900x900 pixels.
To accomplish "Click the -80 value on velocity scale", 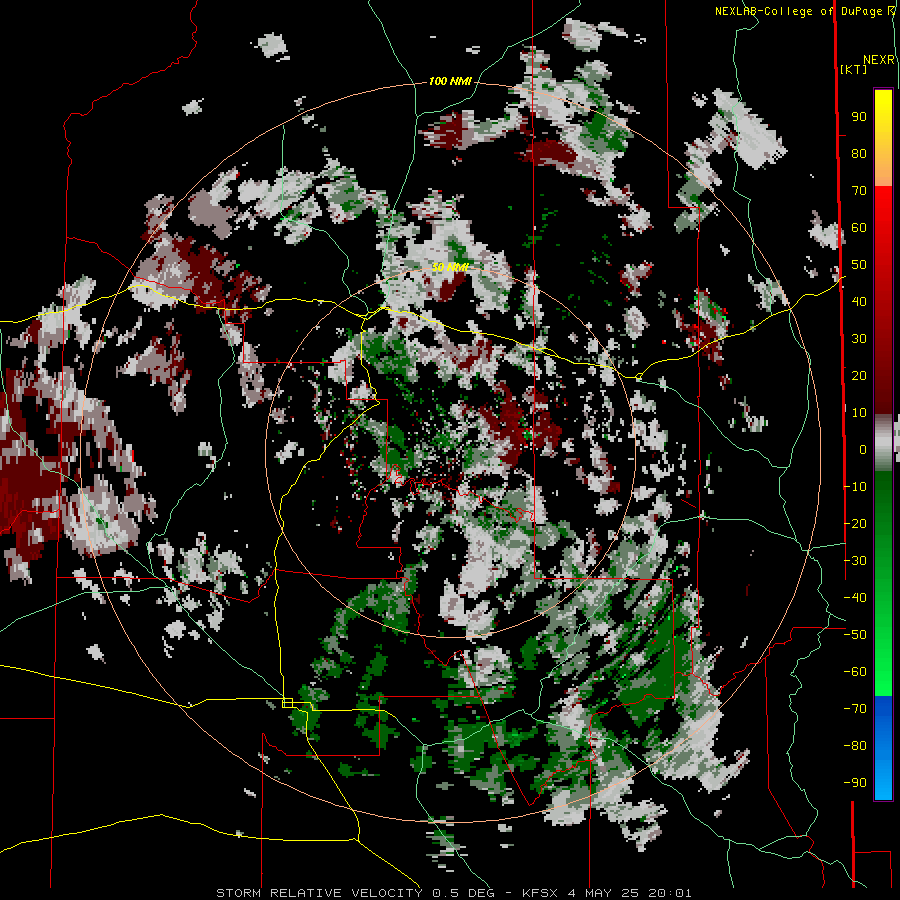I will 855,746.
